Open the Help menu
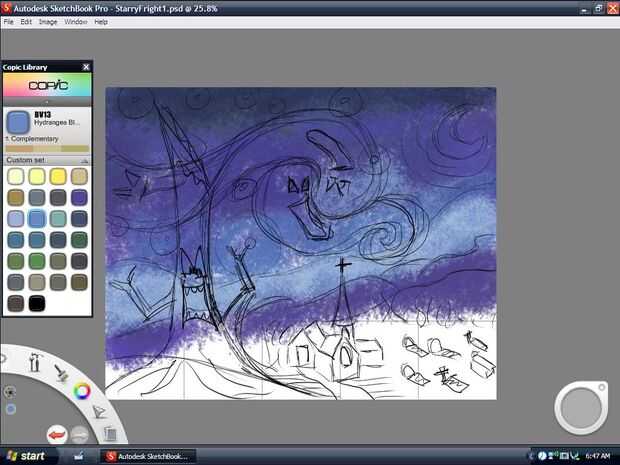620x465 pixels. coord(101,22)
